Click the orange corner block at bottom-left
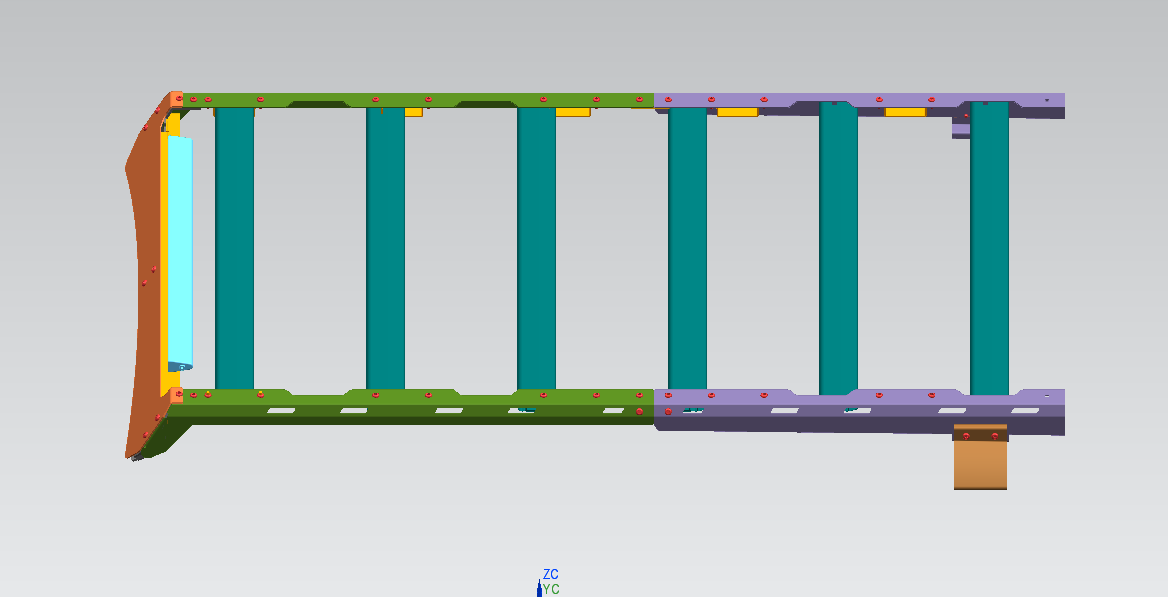The height and width of the screenshot is (597, 1168). pyautogui.click(x=177, y=395)
